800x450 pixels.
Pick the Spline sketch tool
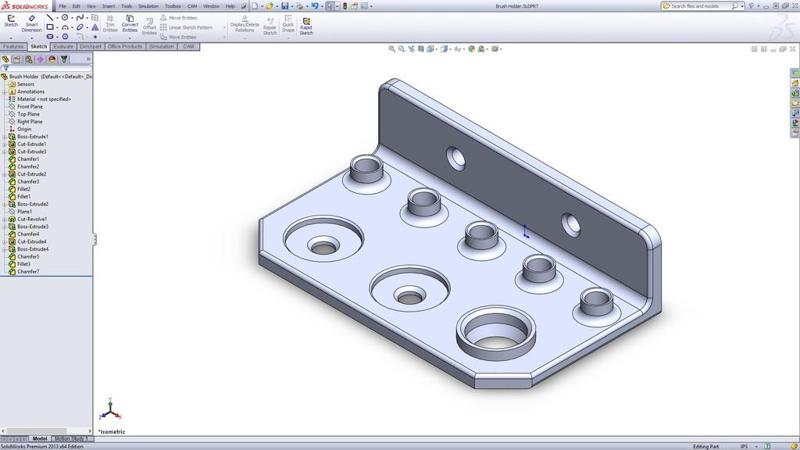point(80,17)
